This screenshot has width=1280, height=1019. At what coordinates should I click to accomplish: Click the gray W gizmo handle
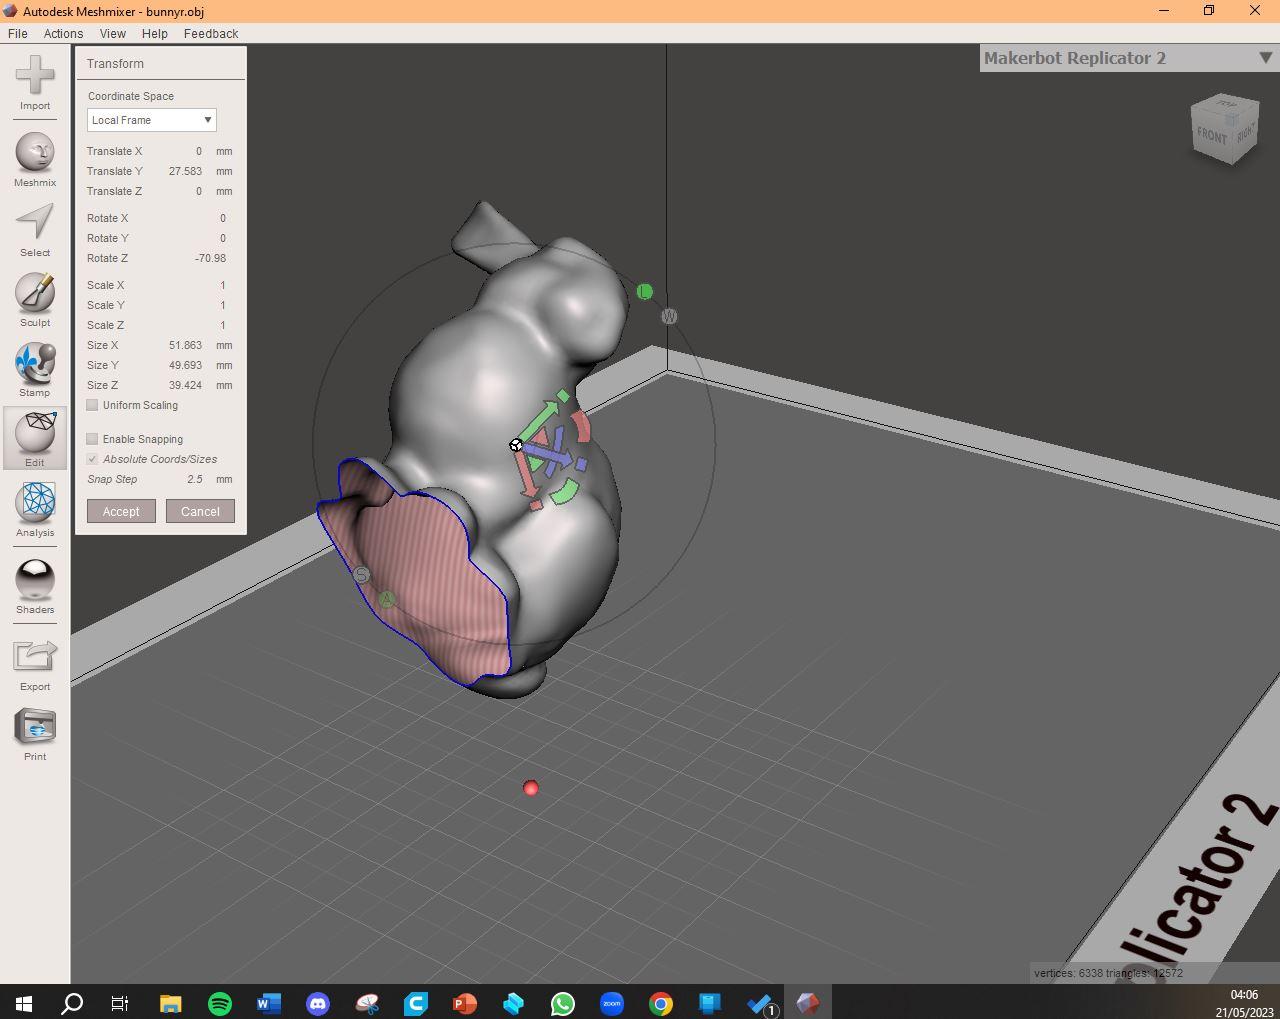(x=669, y=316)
